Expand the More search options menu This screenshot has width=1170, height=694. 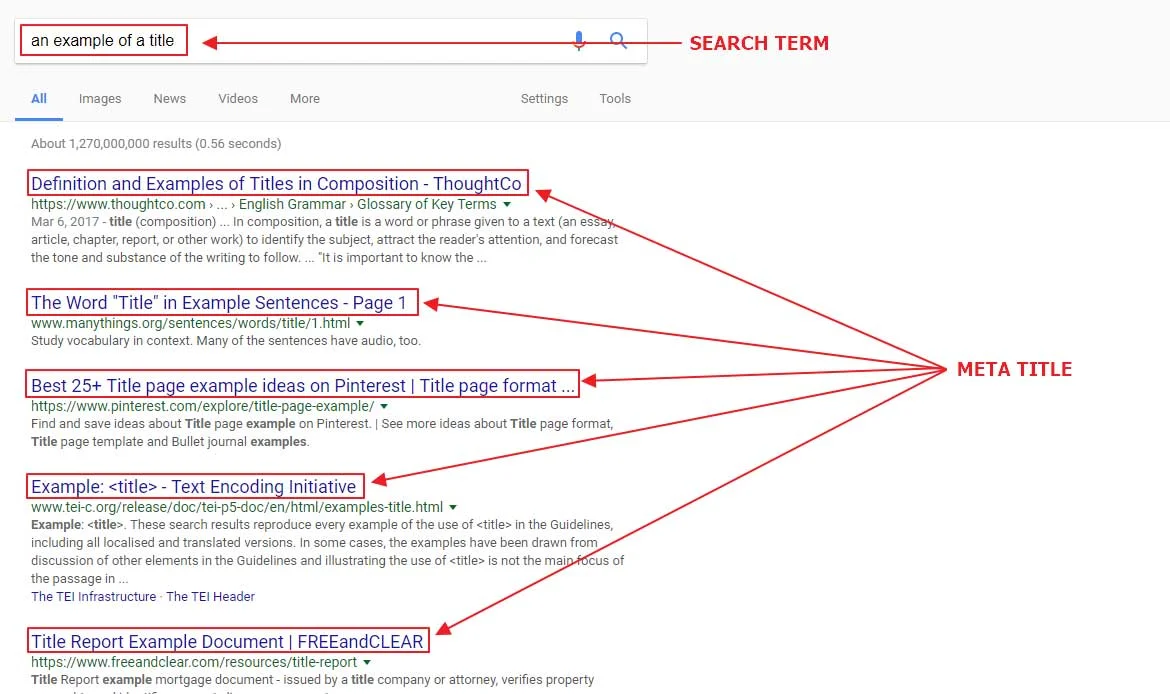[x=305, y=99]
